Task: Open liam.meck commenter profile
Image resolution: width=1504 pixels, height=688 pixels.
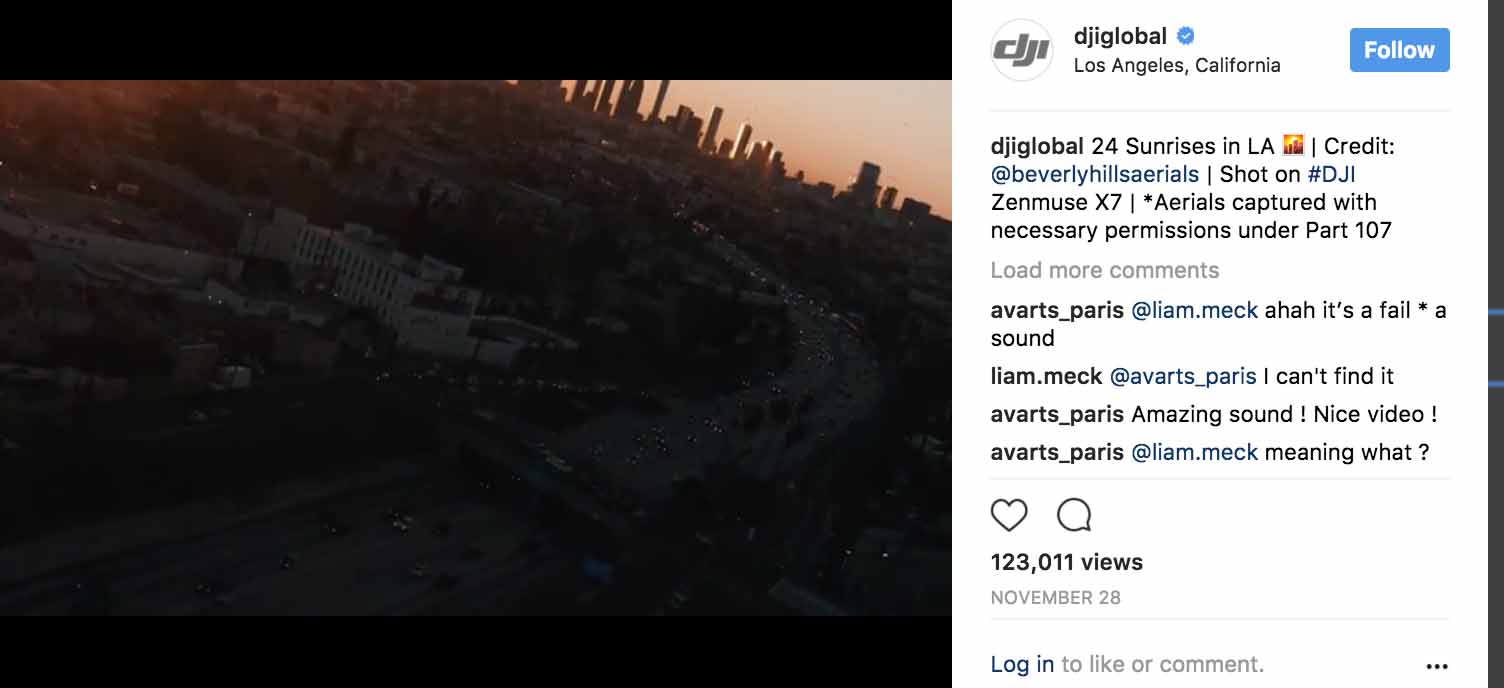Action: (x=1046, y=376)
